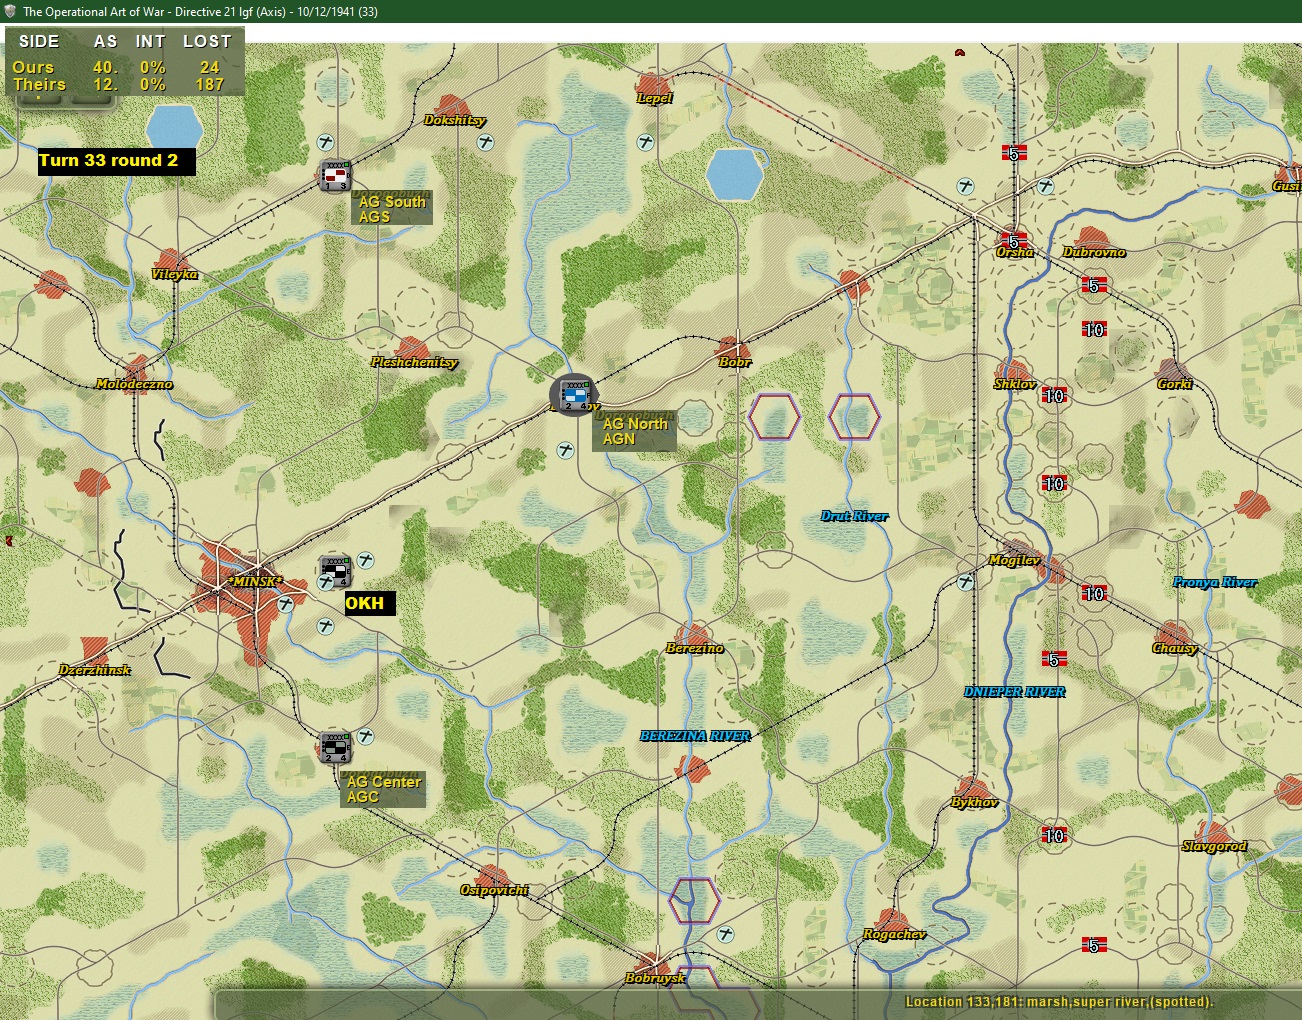
Task: Click airfield icon below Lepel
Action: point(645,142)
